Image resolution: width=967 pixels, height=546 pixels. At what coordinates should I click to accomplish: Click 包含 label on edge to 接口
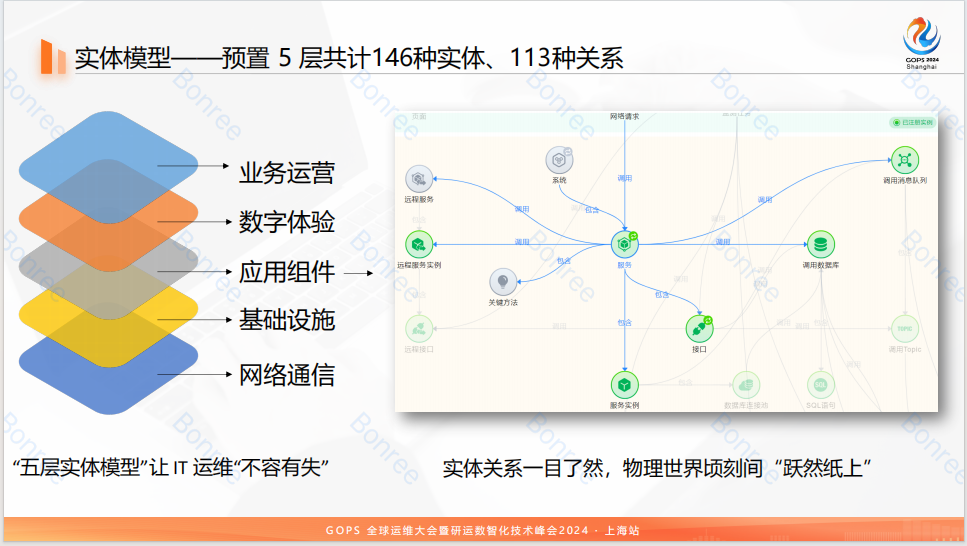point(662,295)
